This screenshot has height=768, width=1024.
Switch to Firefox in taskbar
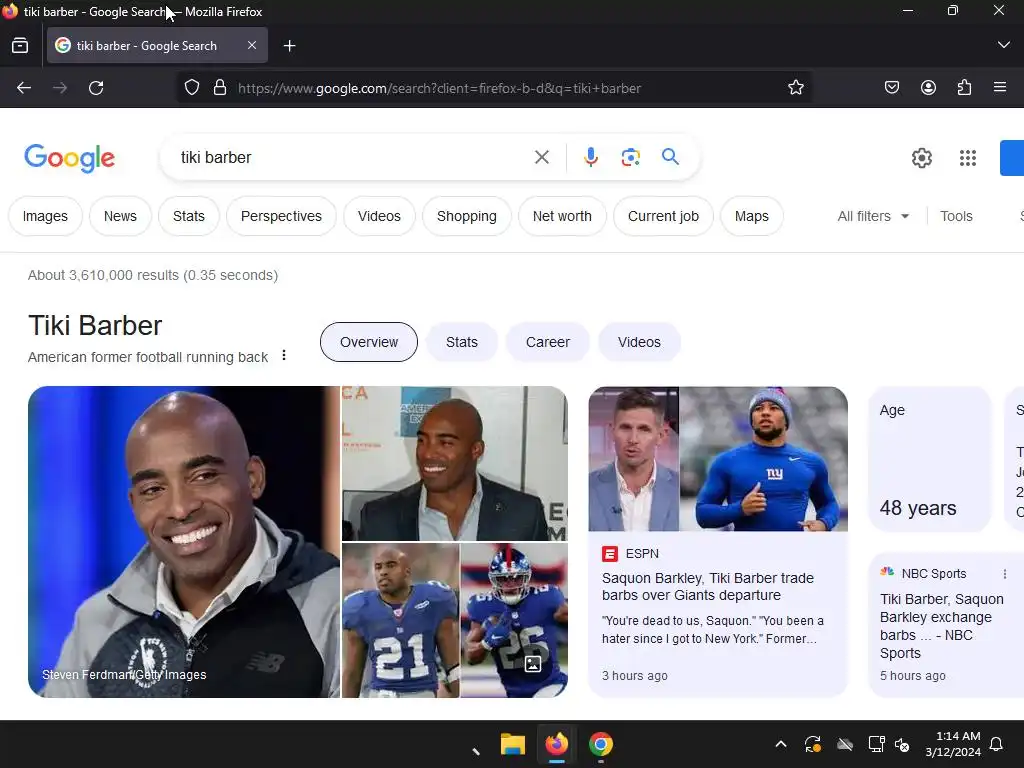click(556, 744)
